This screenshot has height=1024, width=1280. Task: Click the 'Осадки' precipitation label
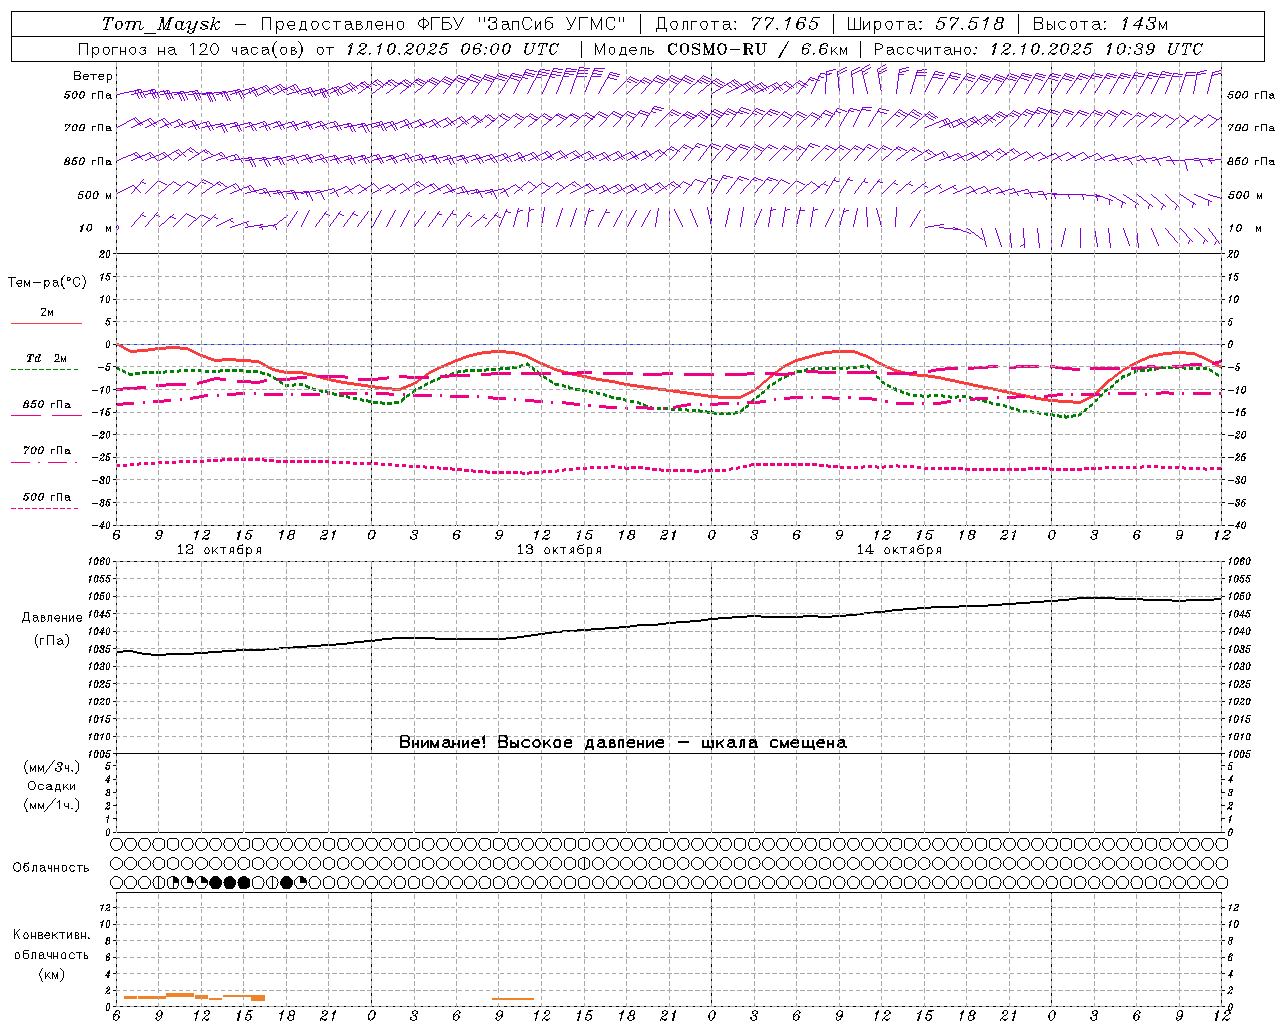point(52,786)
